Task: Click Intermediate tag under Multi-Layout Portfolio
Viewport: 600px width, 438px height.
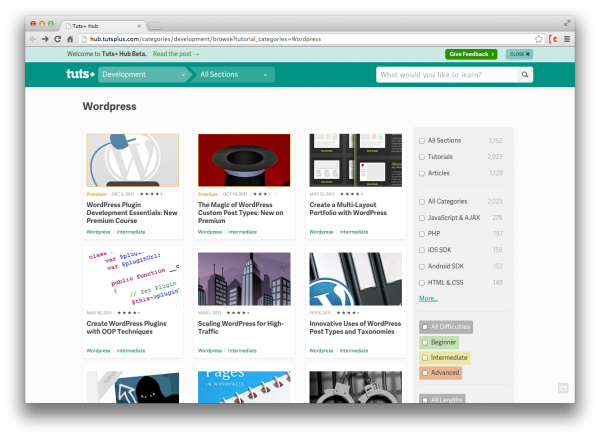Action: [354, 232]
